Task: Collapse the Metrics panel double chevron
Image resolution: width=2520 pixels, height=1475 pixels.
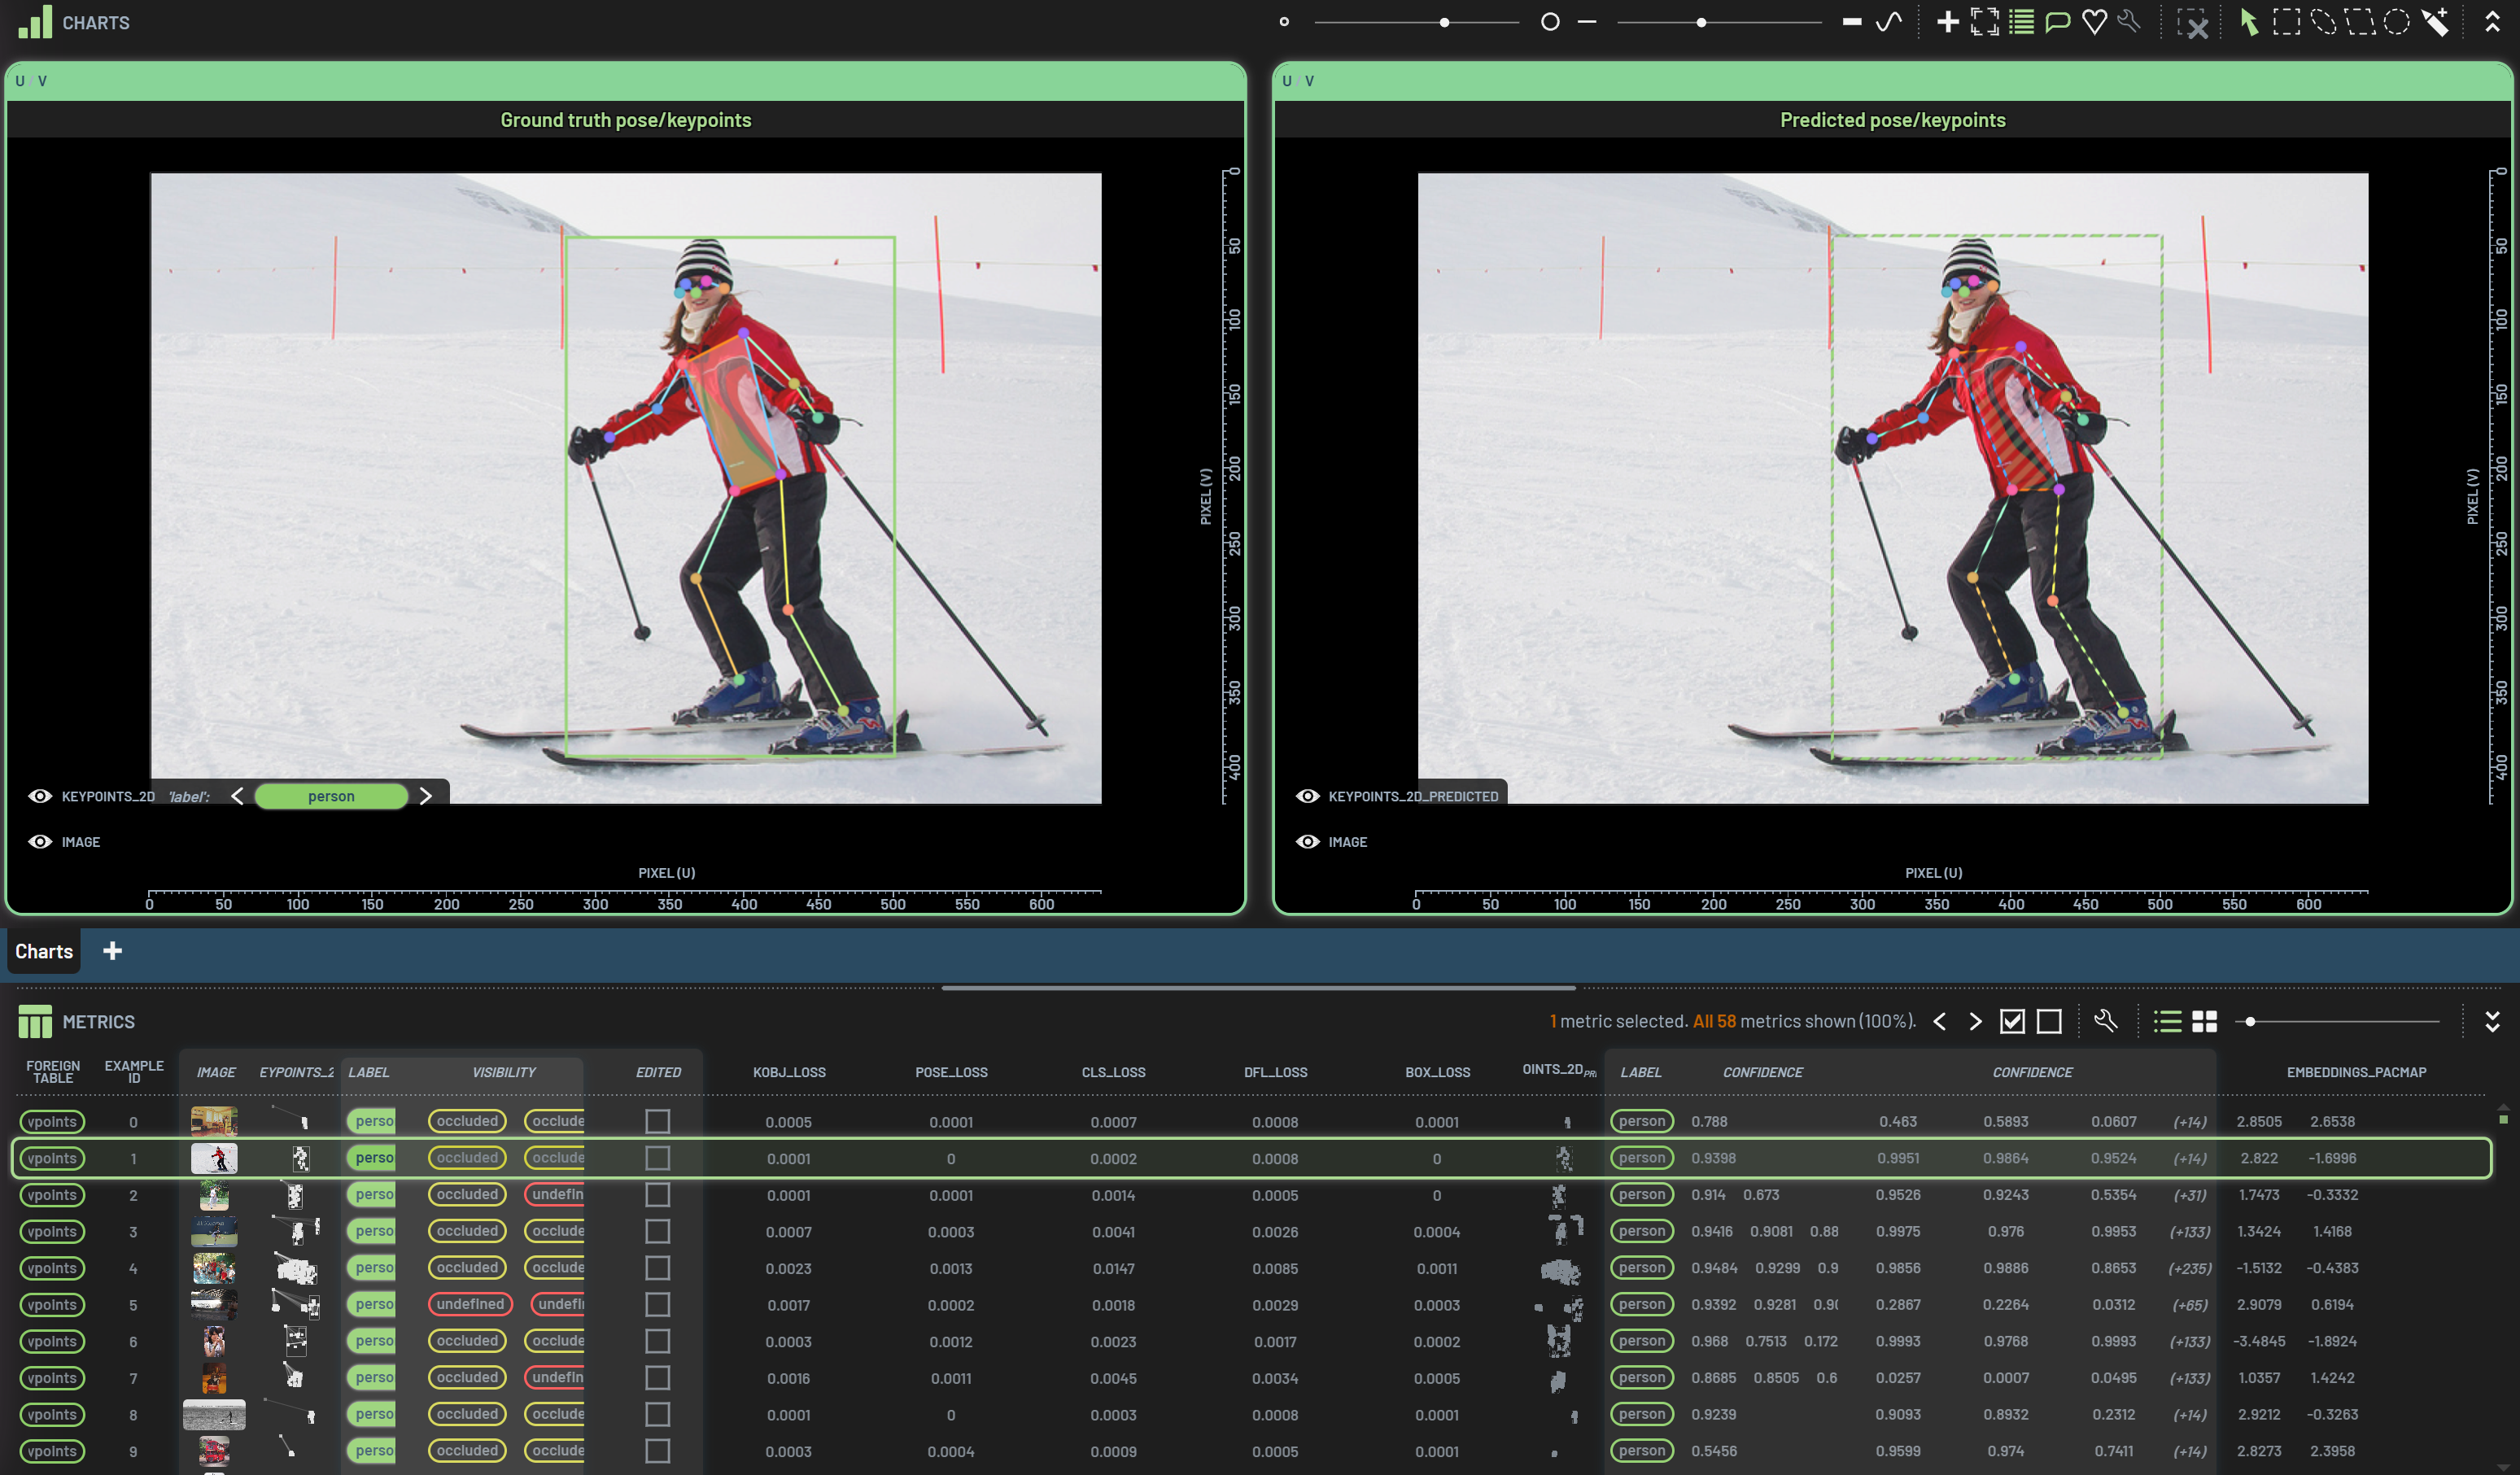Action: pos(2492,1021)
